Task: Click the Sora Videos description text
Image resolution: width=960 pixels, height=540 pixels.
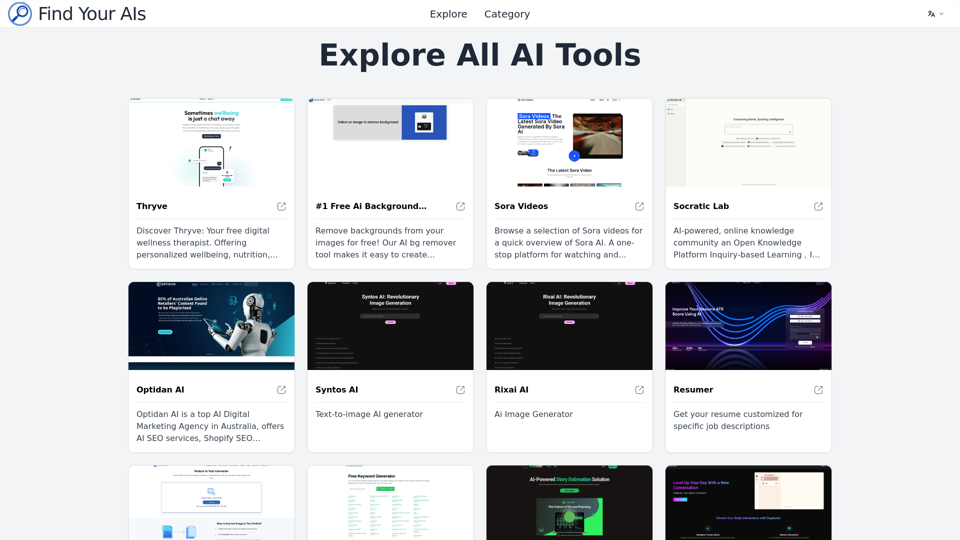Action: (569, 242)
